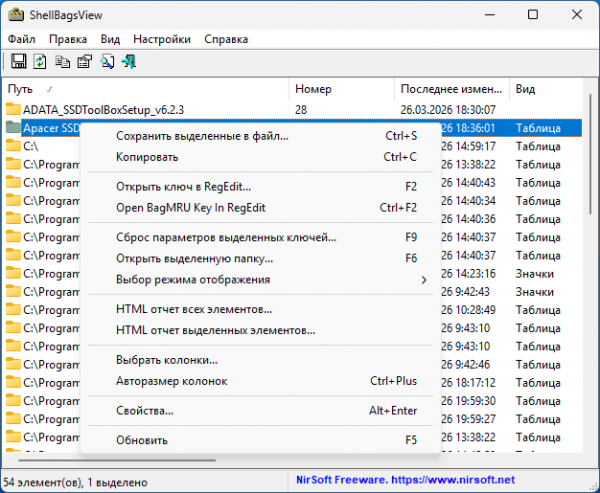The image size is (600, 493).
Task: Click the ShellBagsView app icon in title bar
Action: click(x=16, y=15)
